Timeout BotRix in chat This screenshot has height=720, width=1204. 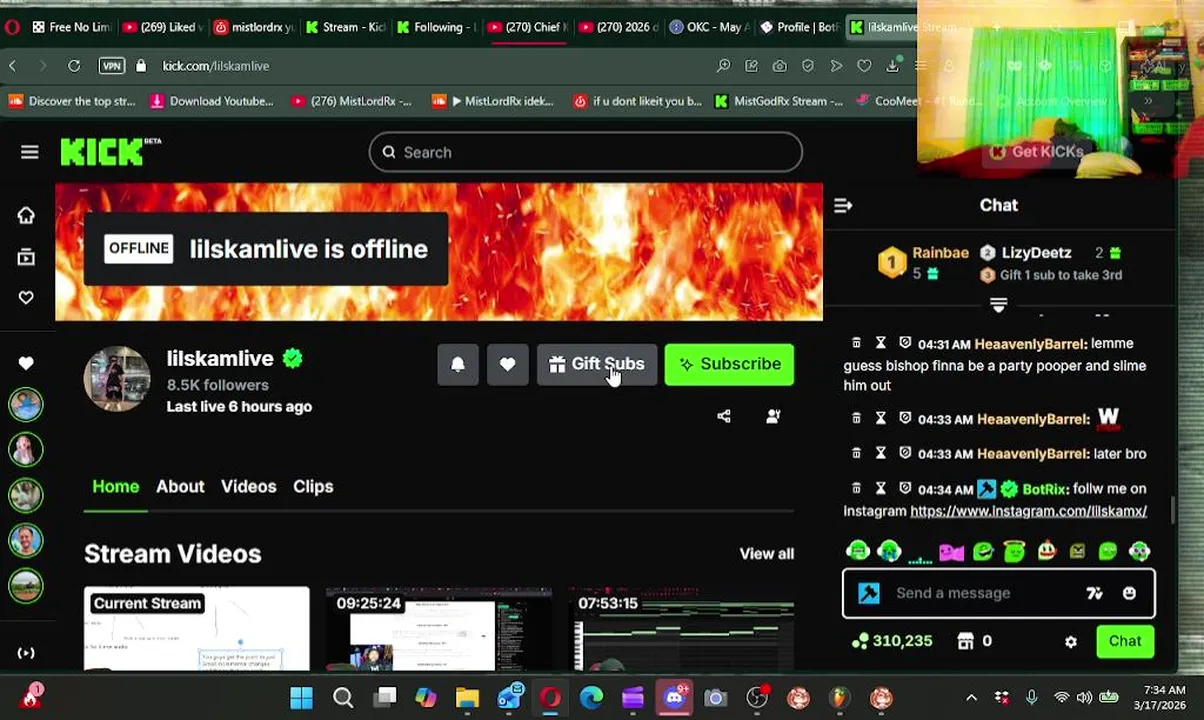click(x=881, y=488)
